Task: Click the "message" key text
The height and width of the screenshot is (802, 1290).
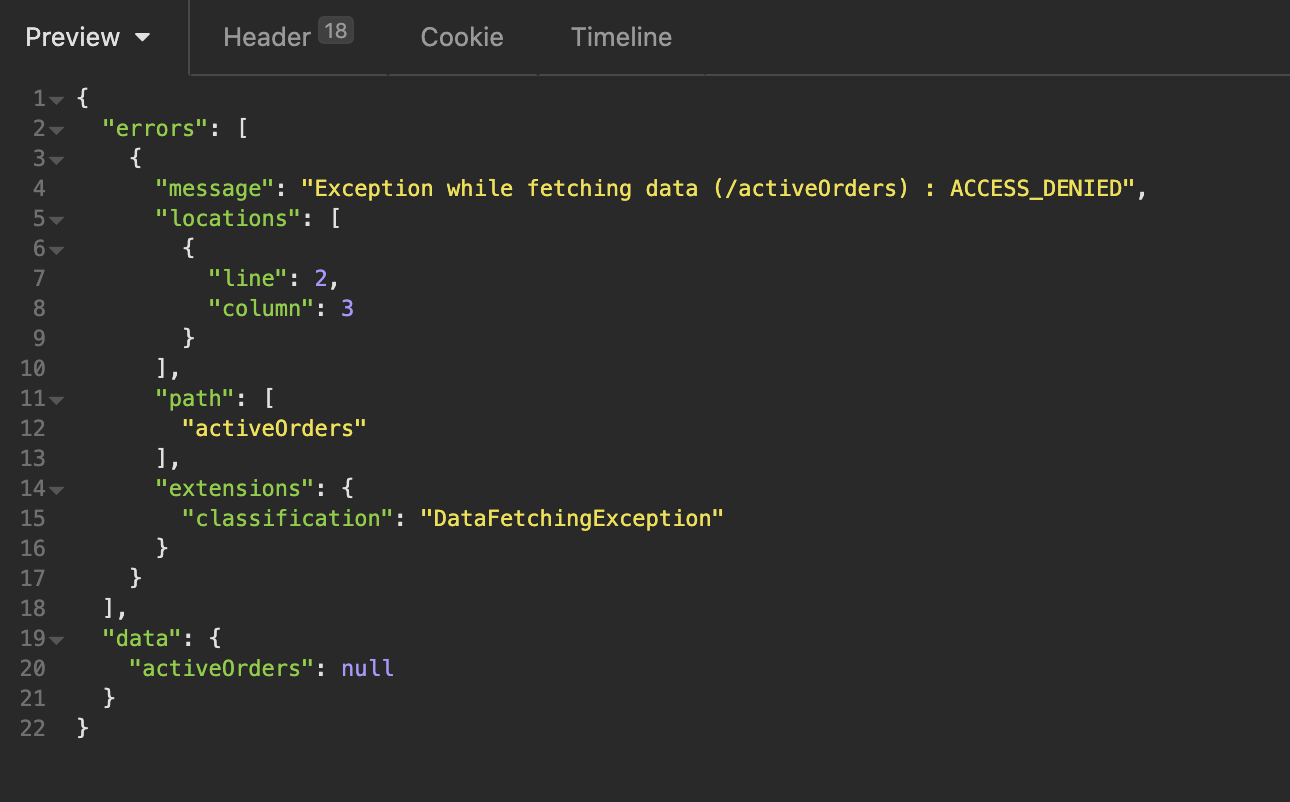Action: 214,188
